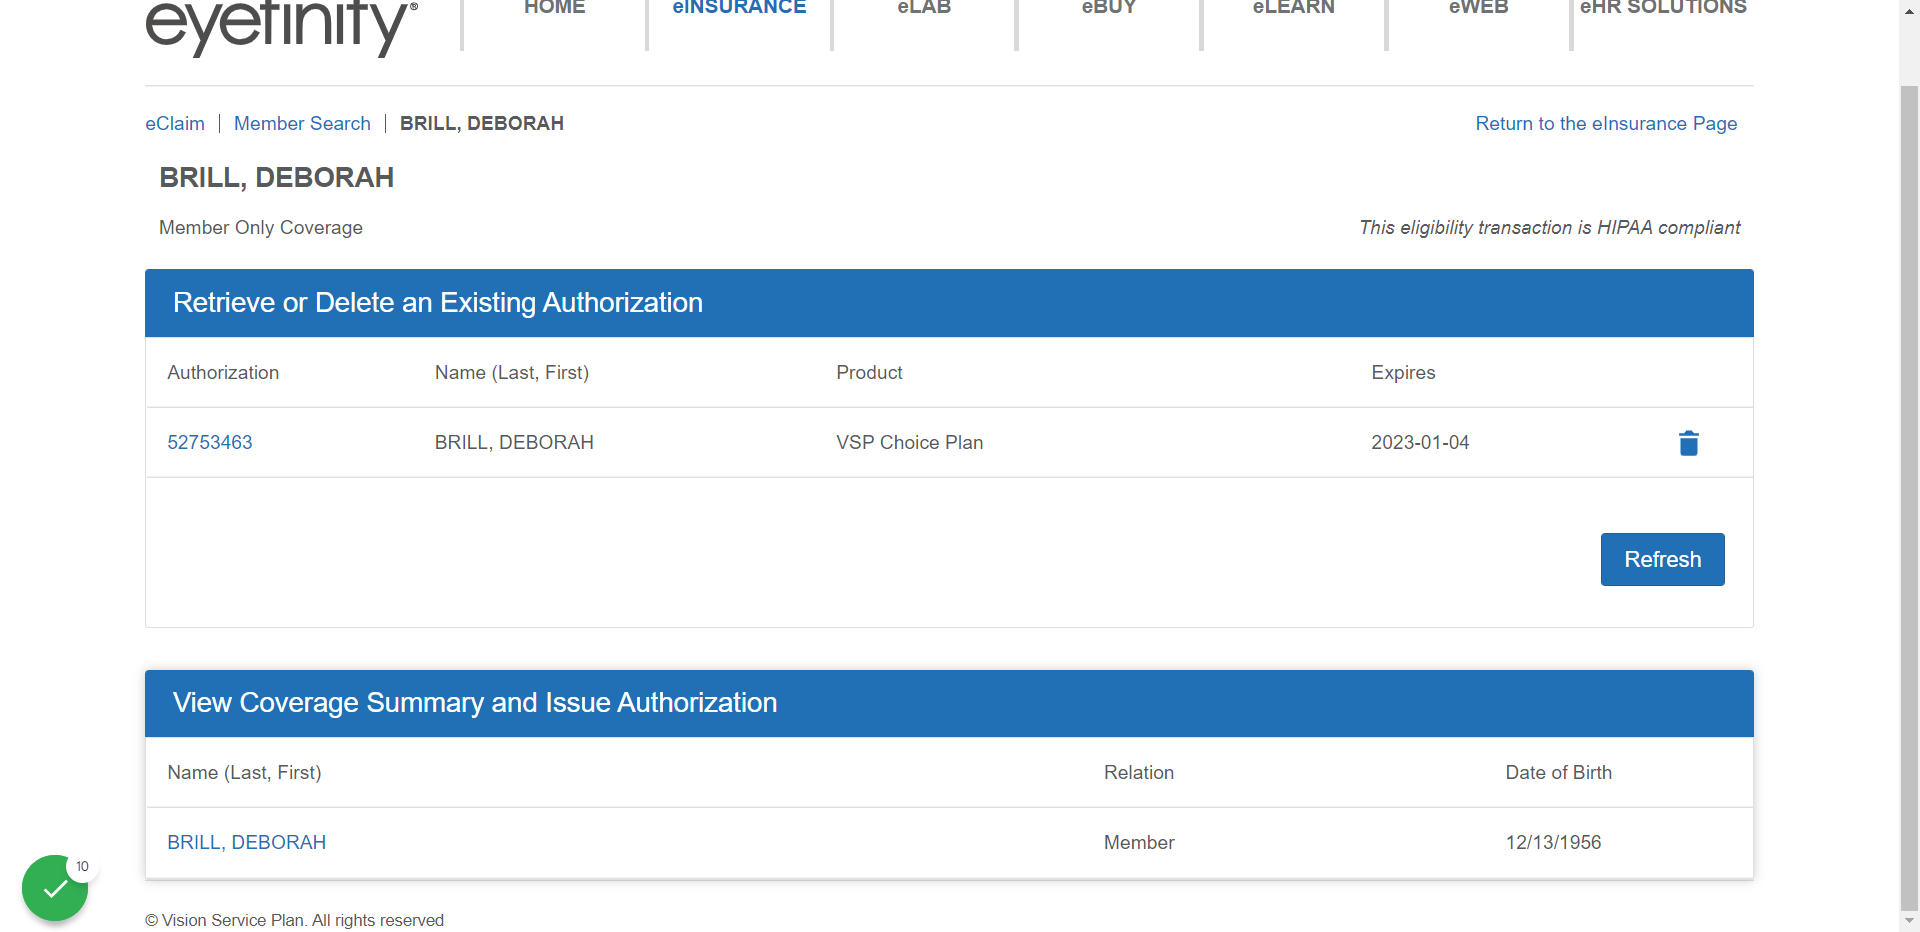
Task: Open the eWEB tab
Action: pos(1478,8)
